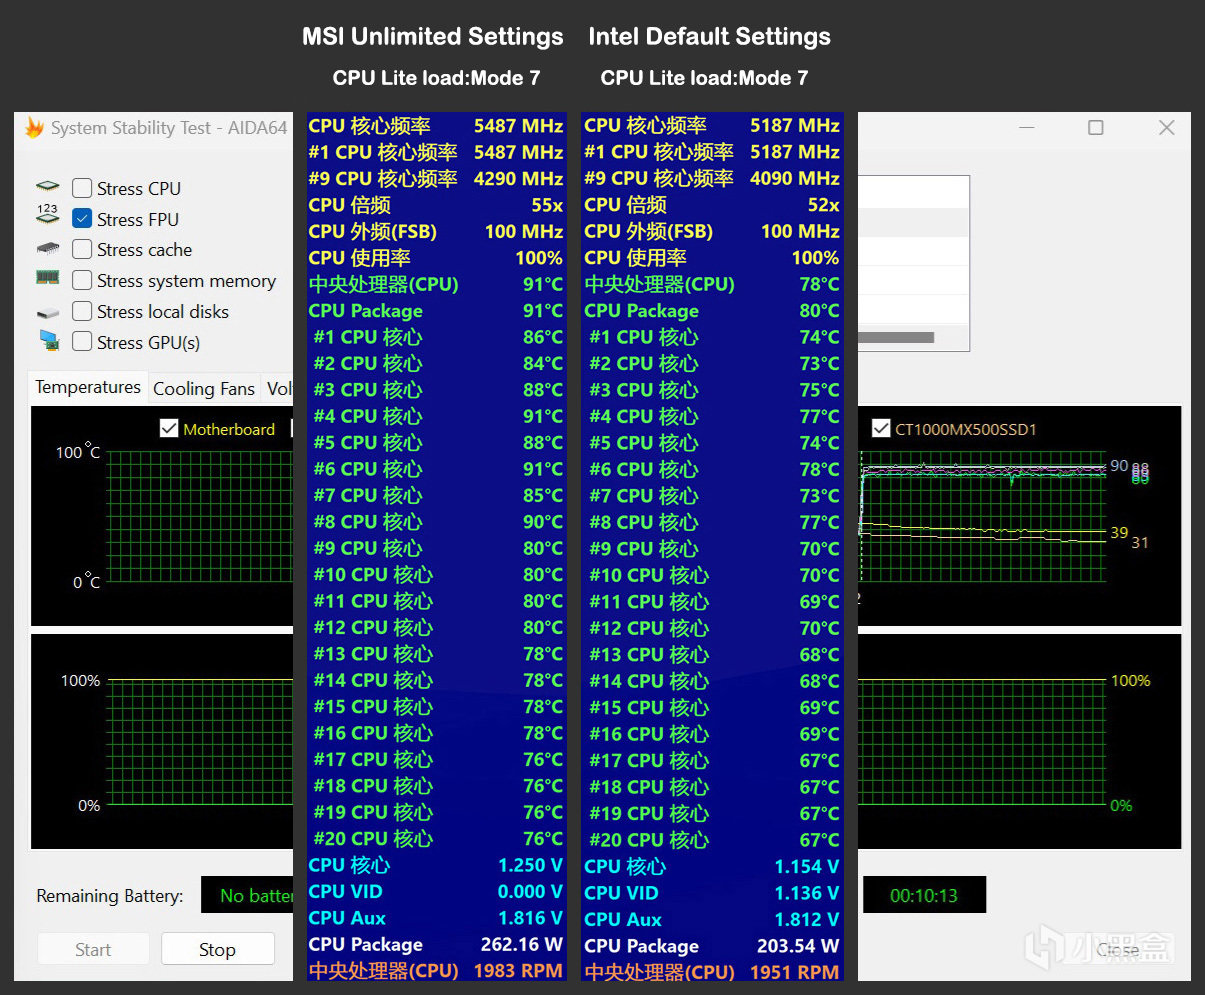Click the 5187 MHz CPU core frequency value
This screenshot has width=1205, height=995.
[795, 125]
